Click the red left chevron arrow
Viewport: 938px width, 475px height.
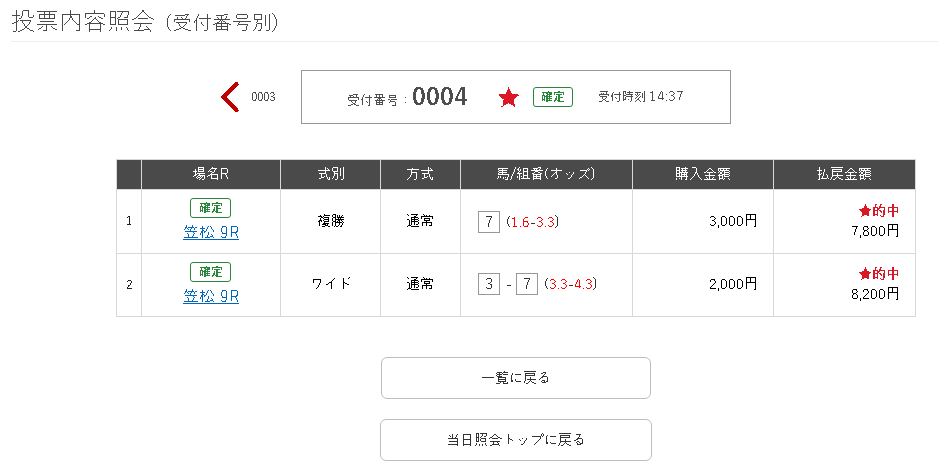coord(230,97)
